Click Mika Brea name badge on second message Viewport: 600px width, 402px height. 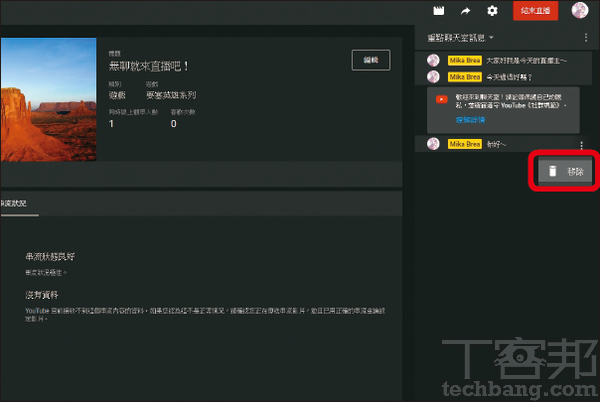[x=465, y=77]
